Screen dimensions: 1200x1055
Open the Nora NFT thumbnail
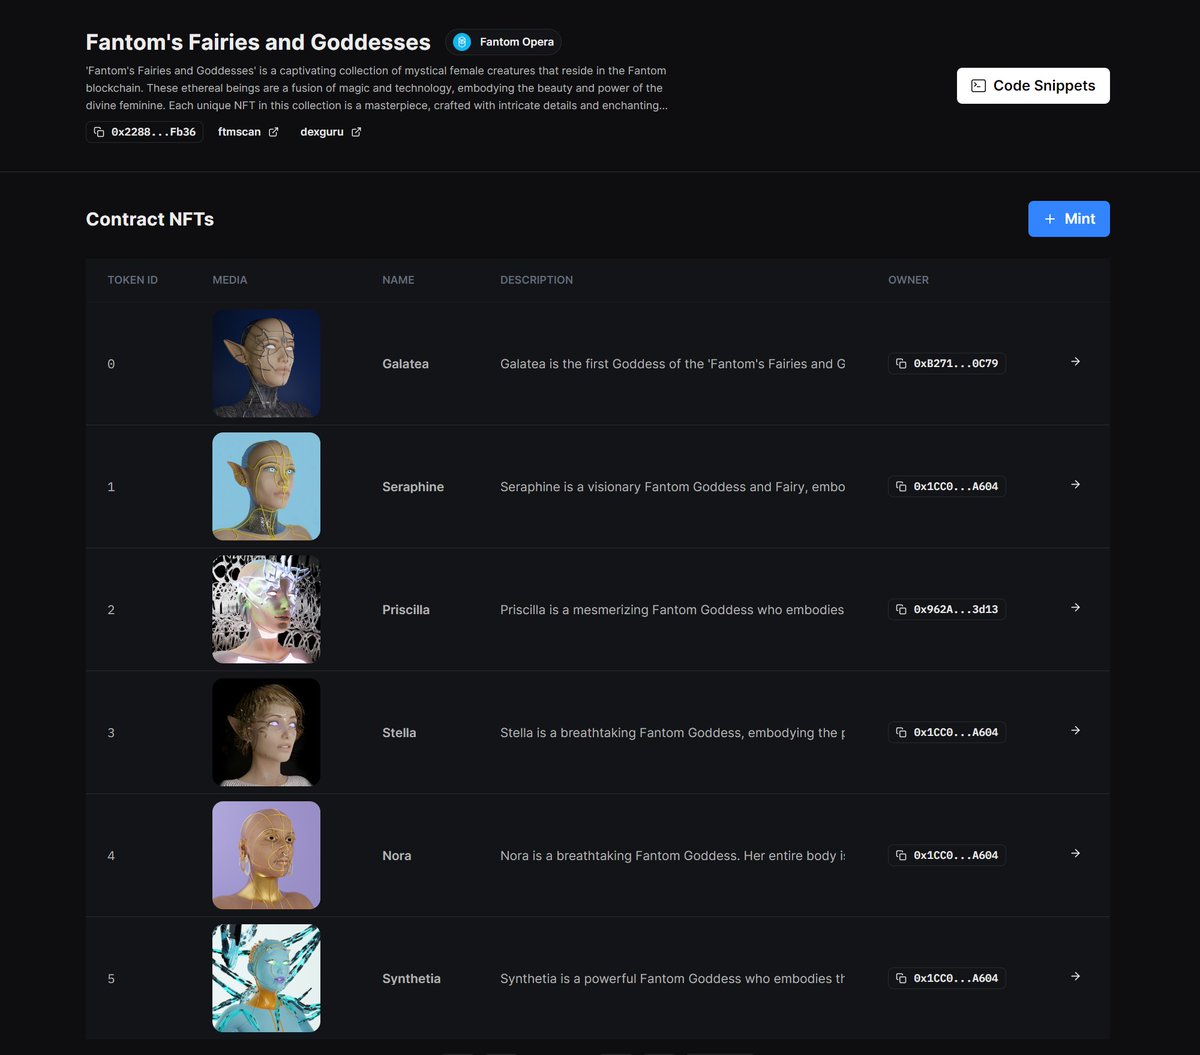[266, 855]
